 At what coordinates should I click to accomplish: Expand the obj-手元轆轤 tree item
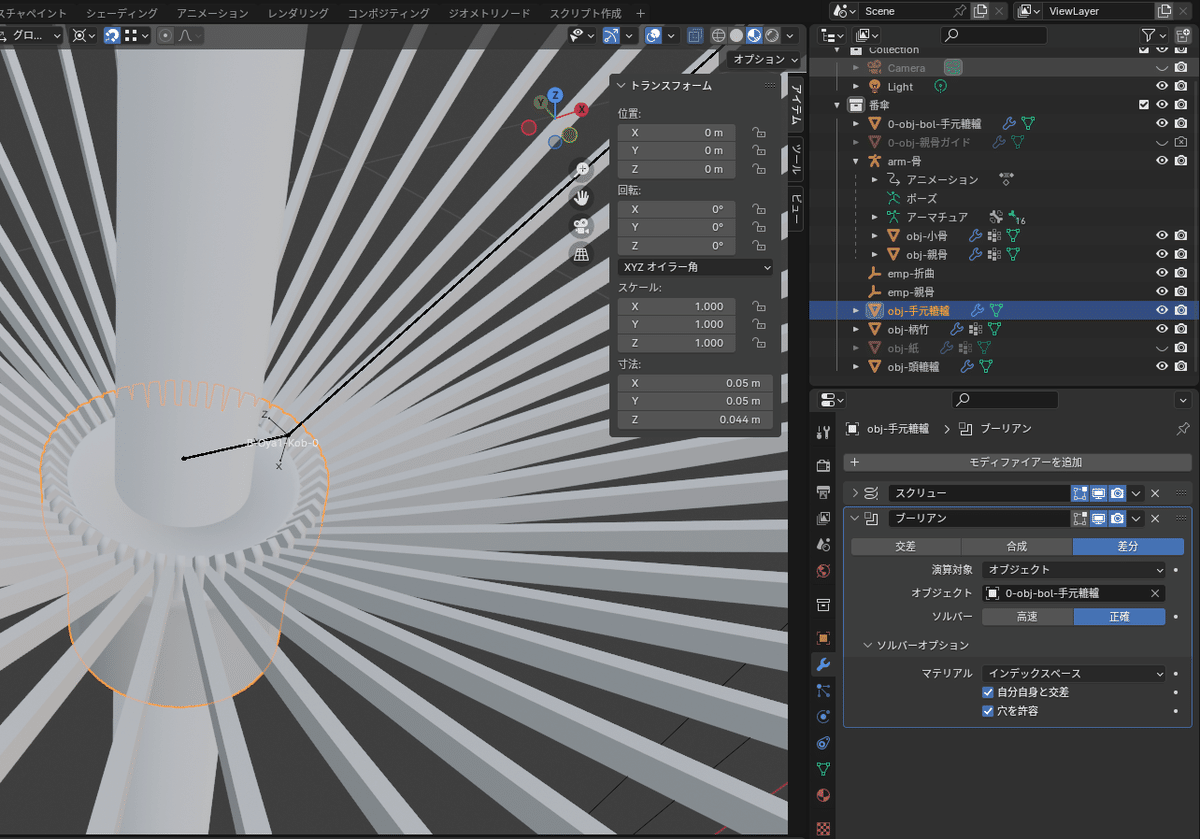(856, 311)
